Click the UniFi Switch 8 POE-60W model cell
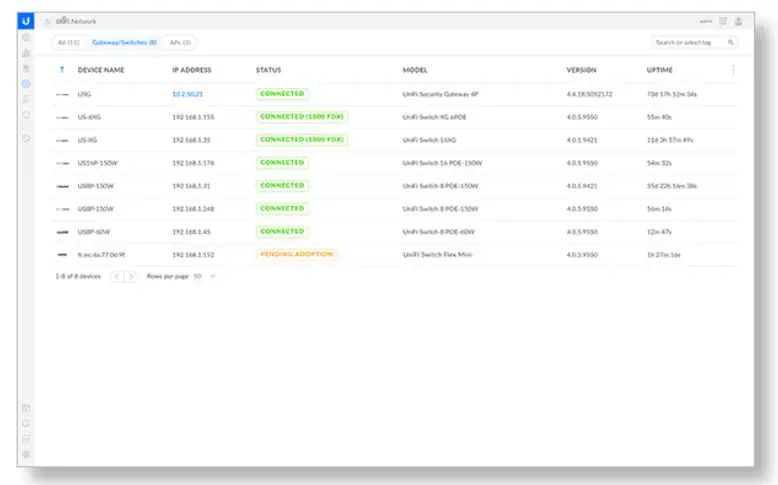 coord(439,232)
